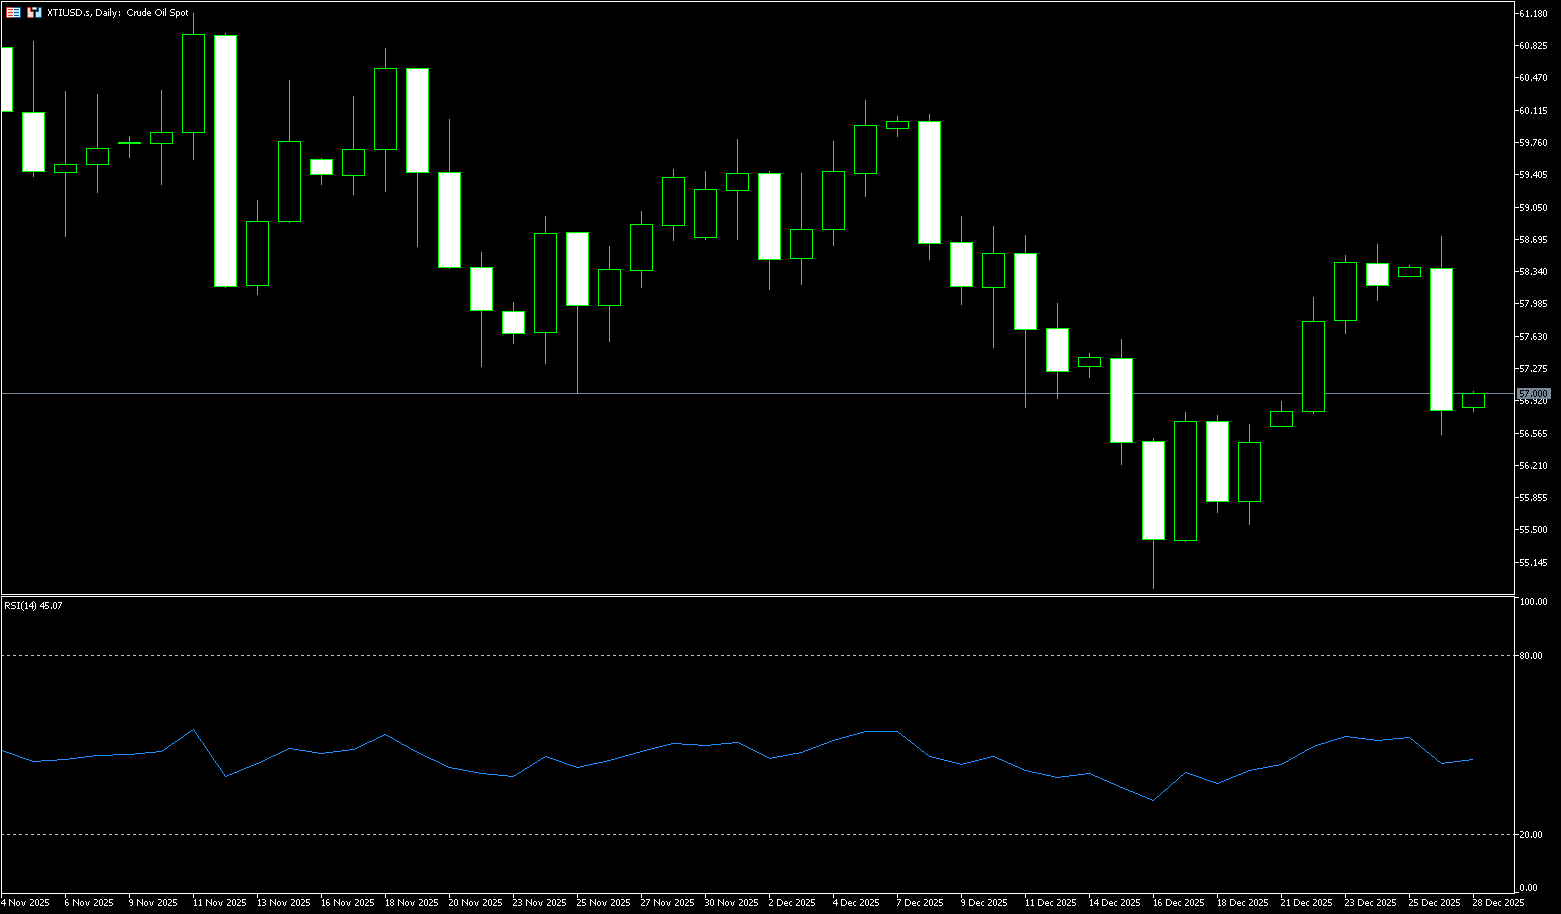Image resolution: width=1561 pixels, height=914 pixels.
Task: Click the Depth of Market icon
Action: (x=34, y=13)
